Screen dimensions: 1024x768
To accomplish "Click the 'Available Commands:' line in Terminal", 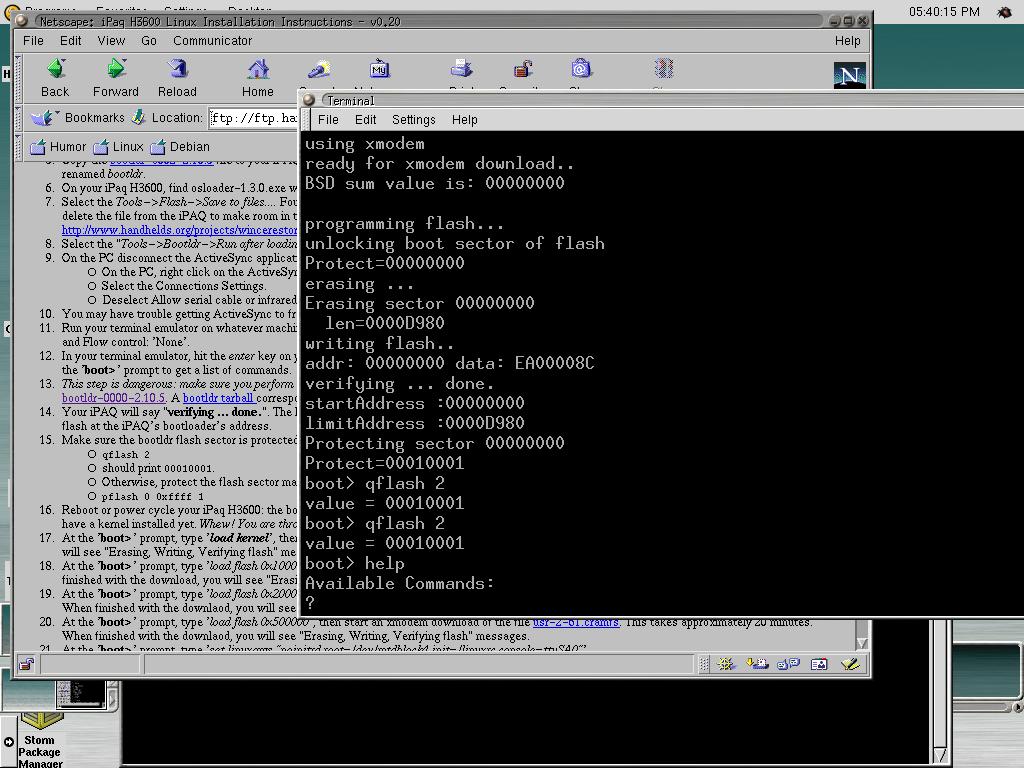I will click(399, 583).
